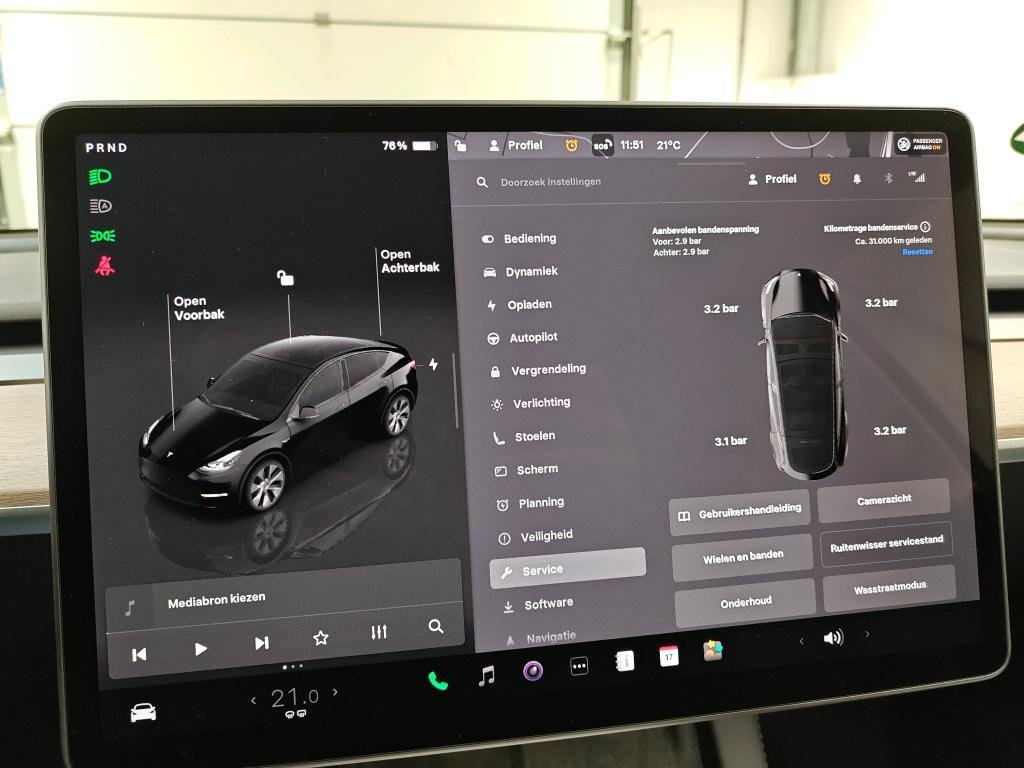The height and width of the screenshot is (768, 1024).
Task: Open the phone app in the dock
Action: point(438,680)
